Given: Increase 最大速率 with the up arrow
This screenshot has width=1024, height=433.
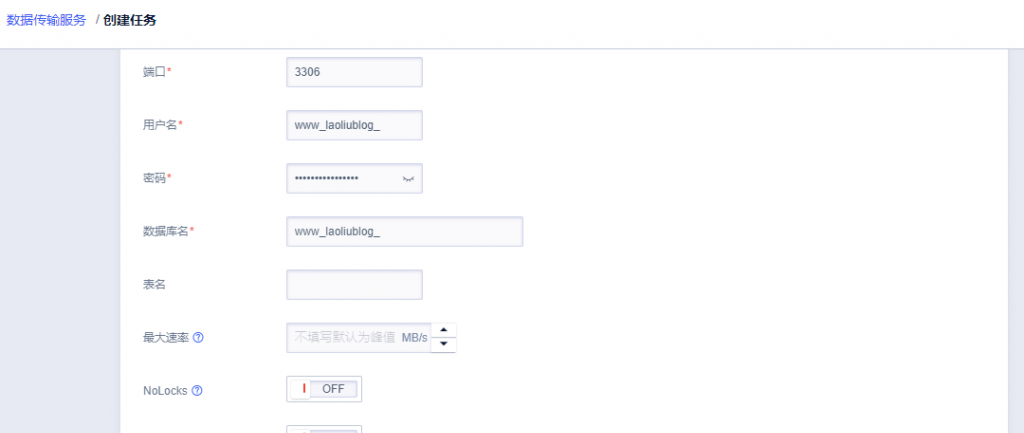Looking at the screenshot, I should pyautogui.click(x=443, y=330).
